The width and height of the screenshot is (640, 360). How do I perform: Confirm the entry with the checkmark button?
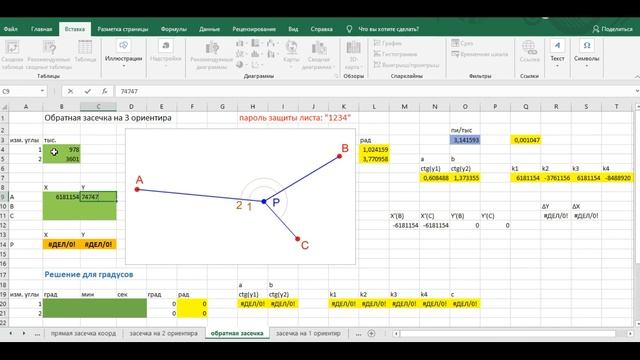pos(87,91)
